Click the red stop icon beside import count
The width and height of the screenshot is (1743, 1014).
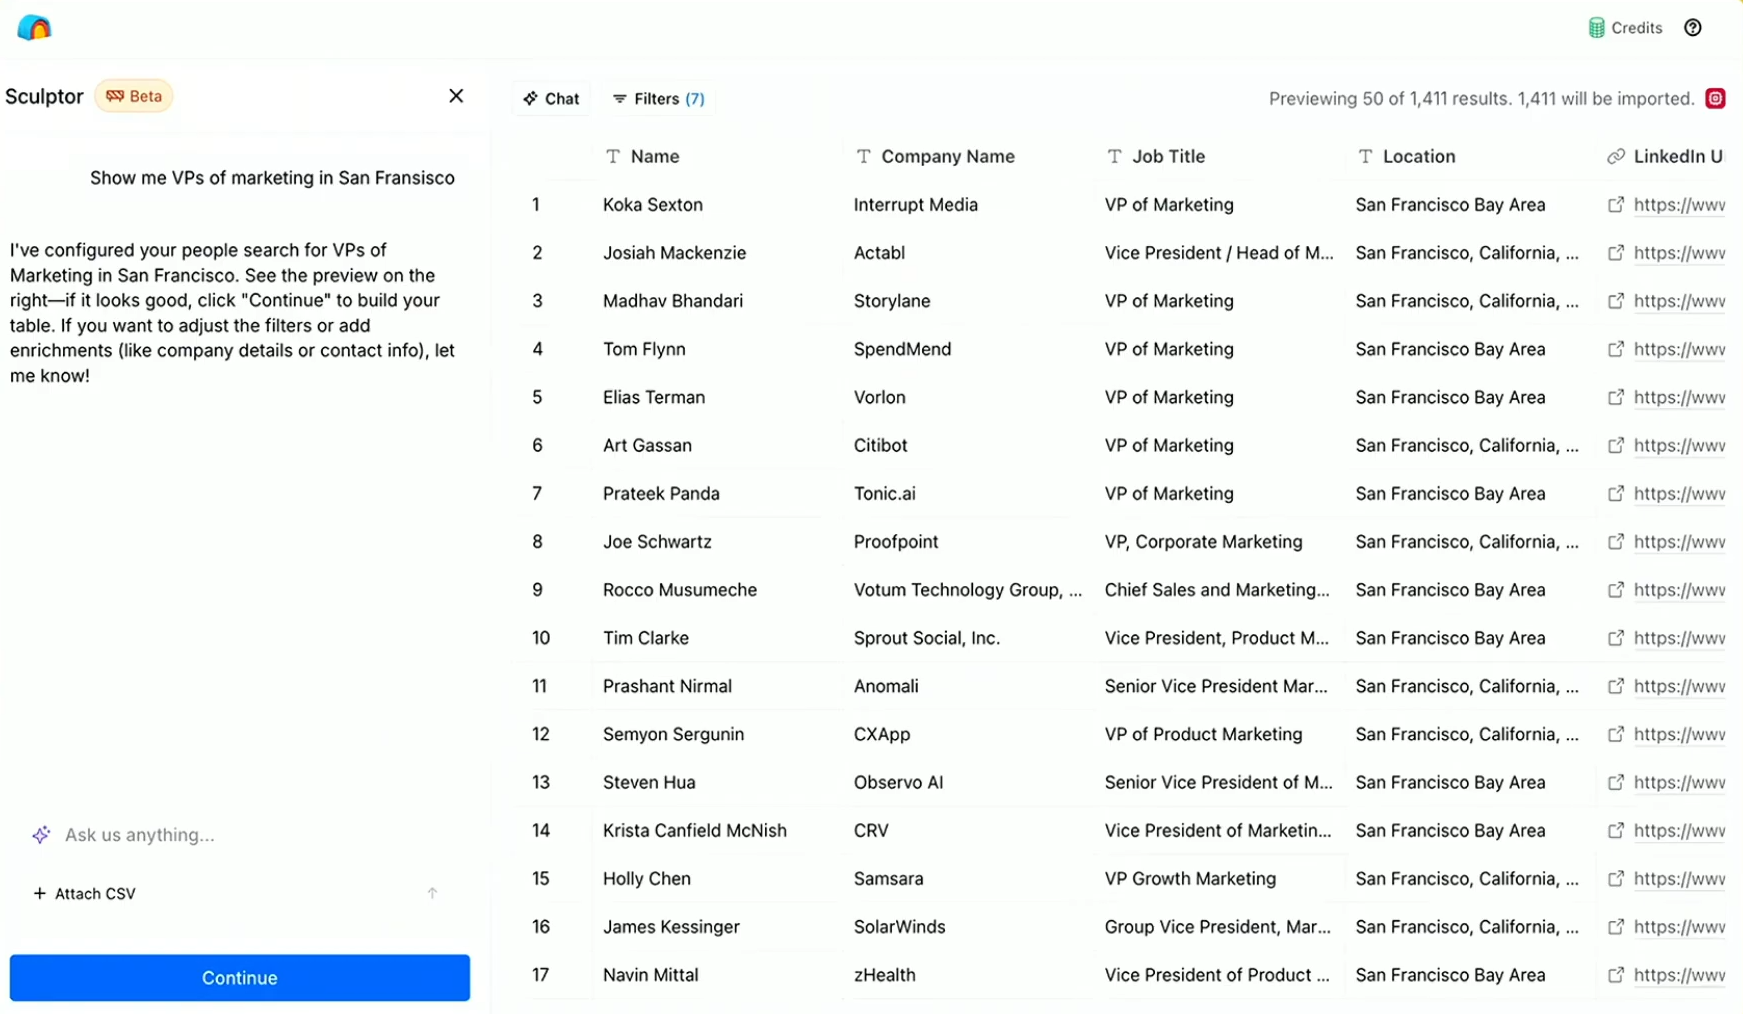pos(1715,98)
